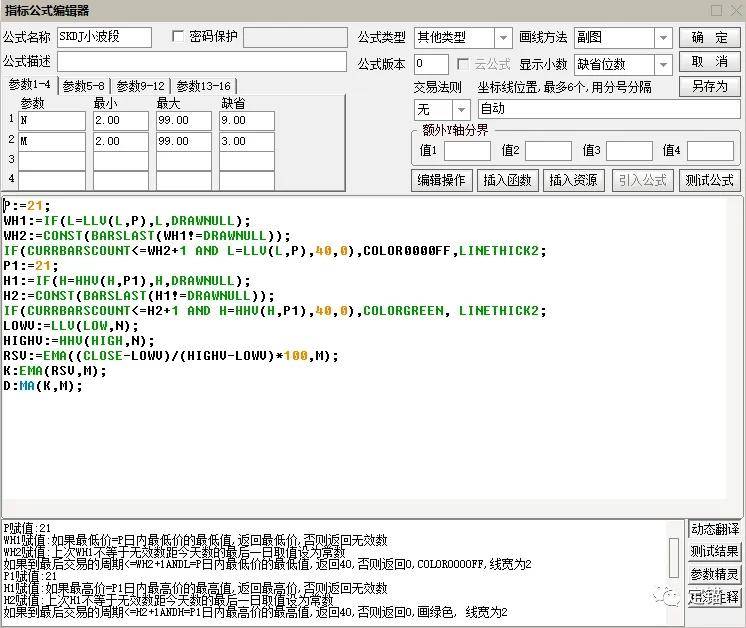746x628 pixels.
Task: Click 测试公式 button
Action: tap(709, 180)
